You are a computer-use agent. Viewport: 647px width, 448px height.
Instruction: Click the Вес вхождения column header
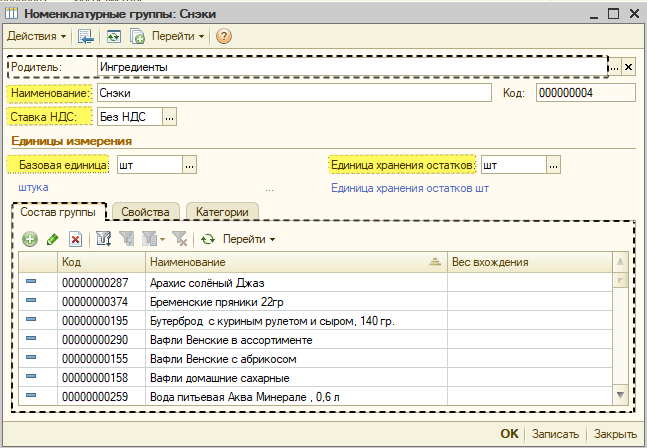point(530,262)
